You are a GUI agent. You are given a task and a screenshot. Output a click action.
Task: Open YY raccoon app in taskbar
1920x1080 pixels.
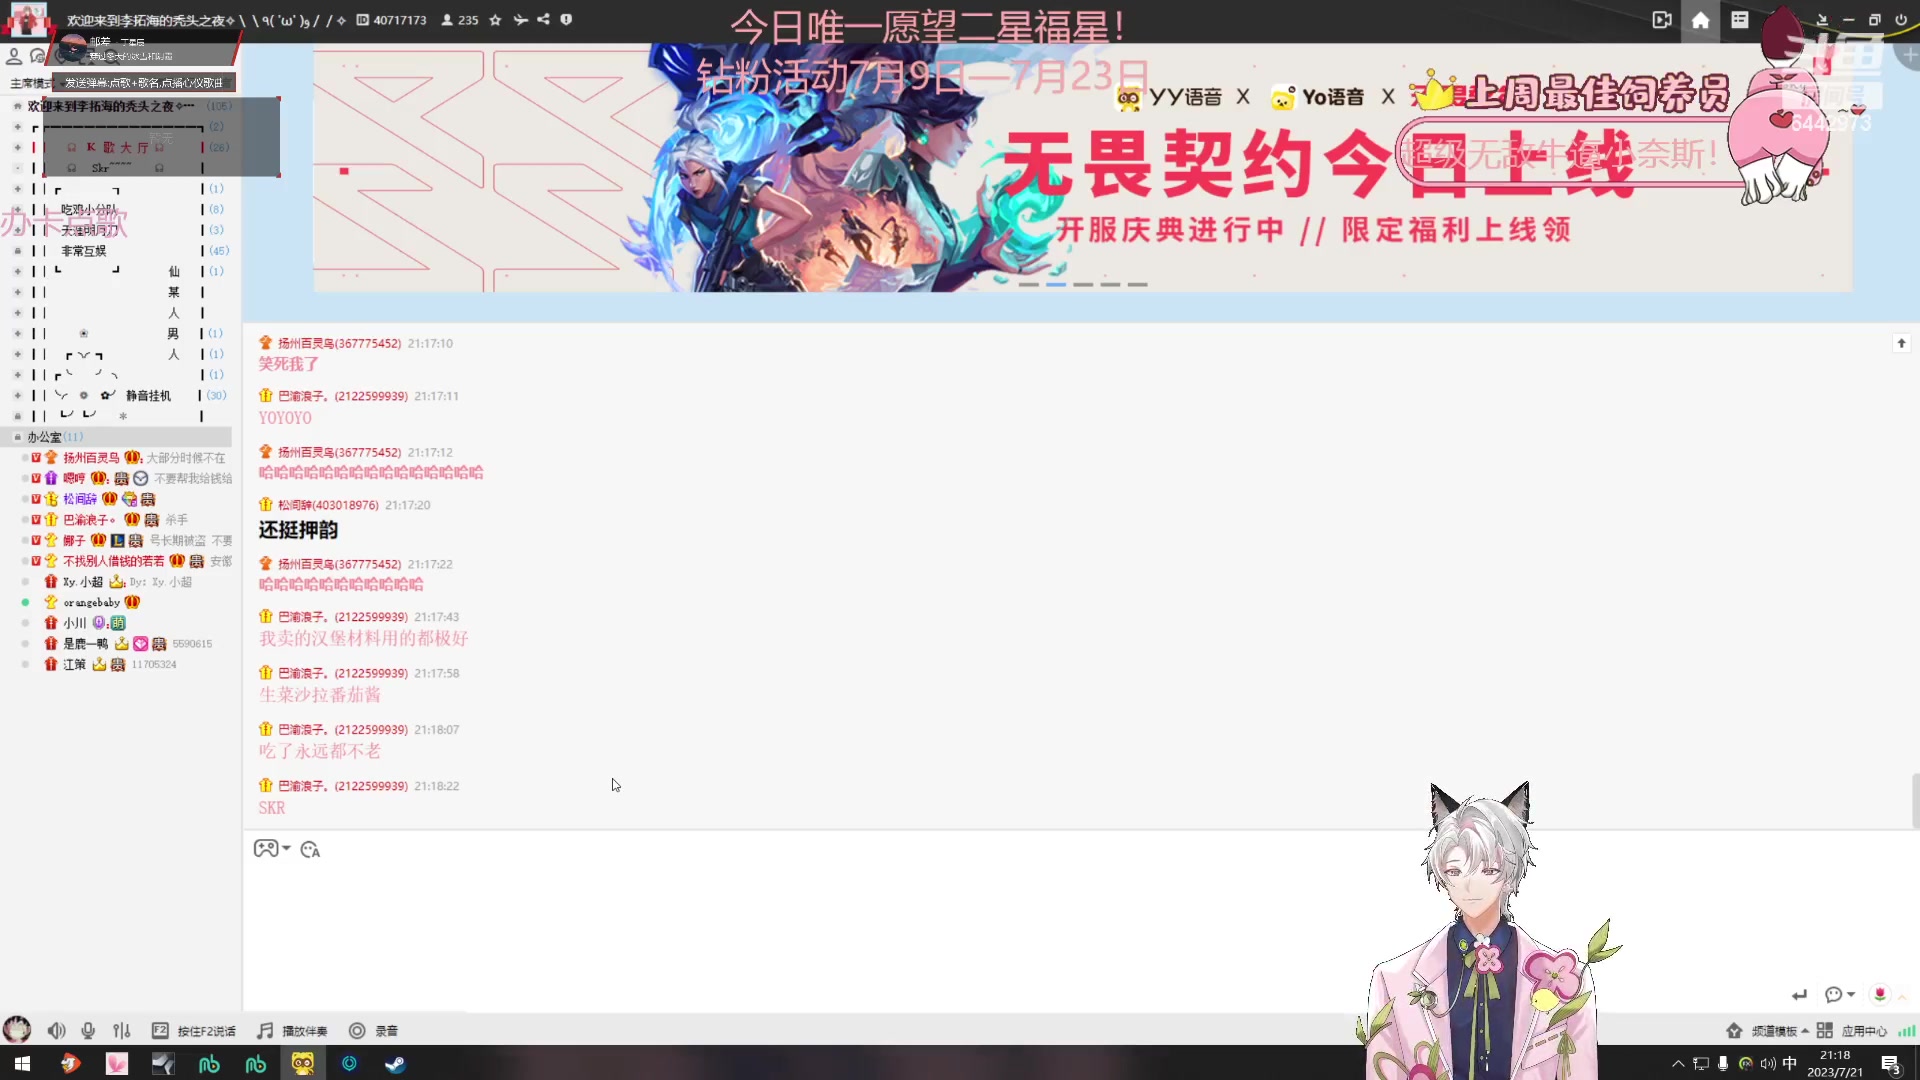303,1064
